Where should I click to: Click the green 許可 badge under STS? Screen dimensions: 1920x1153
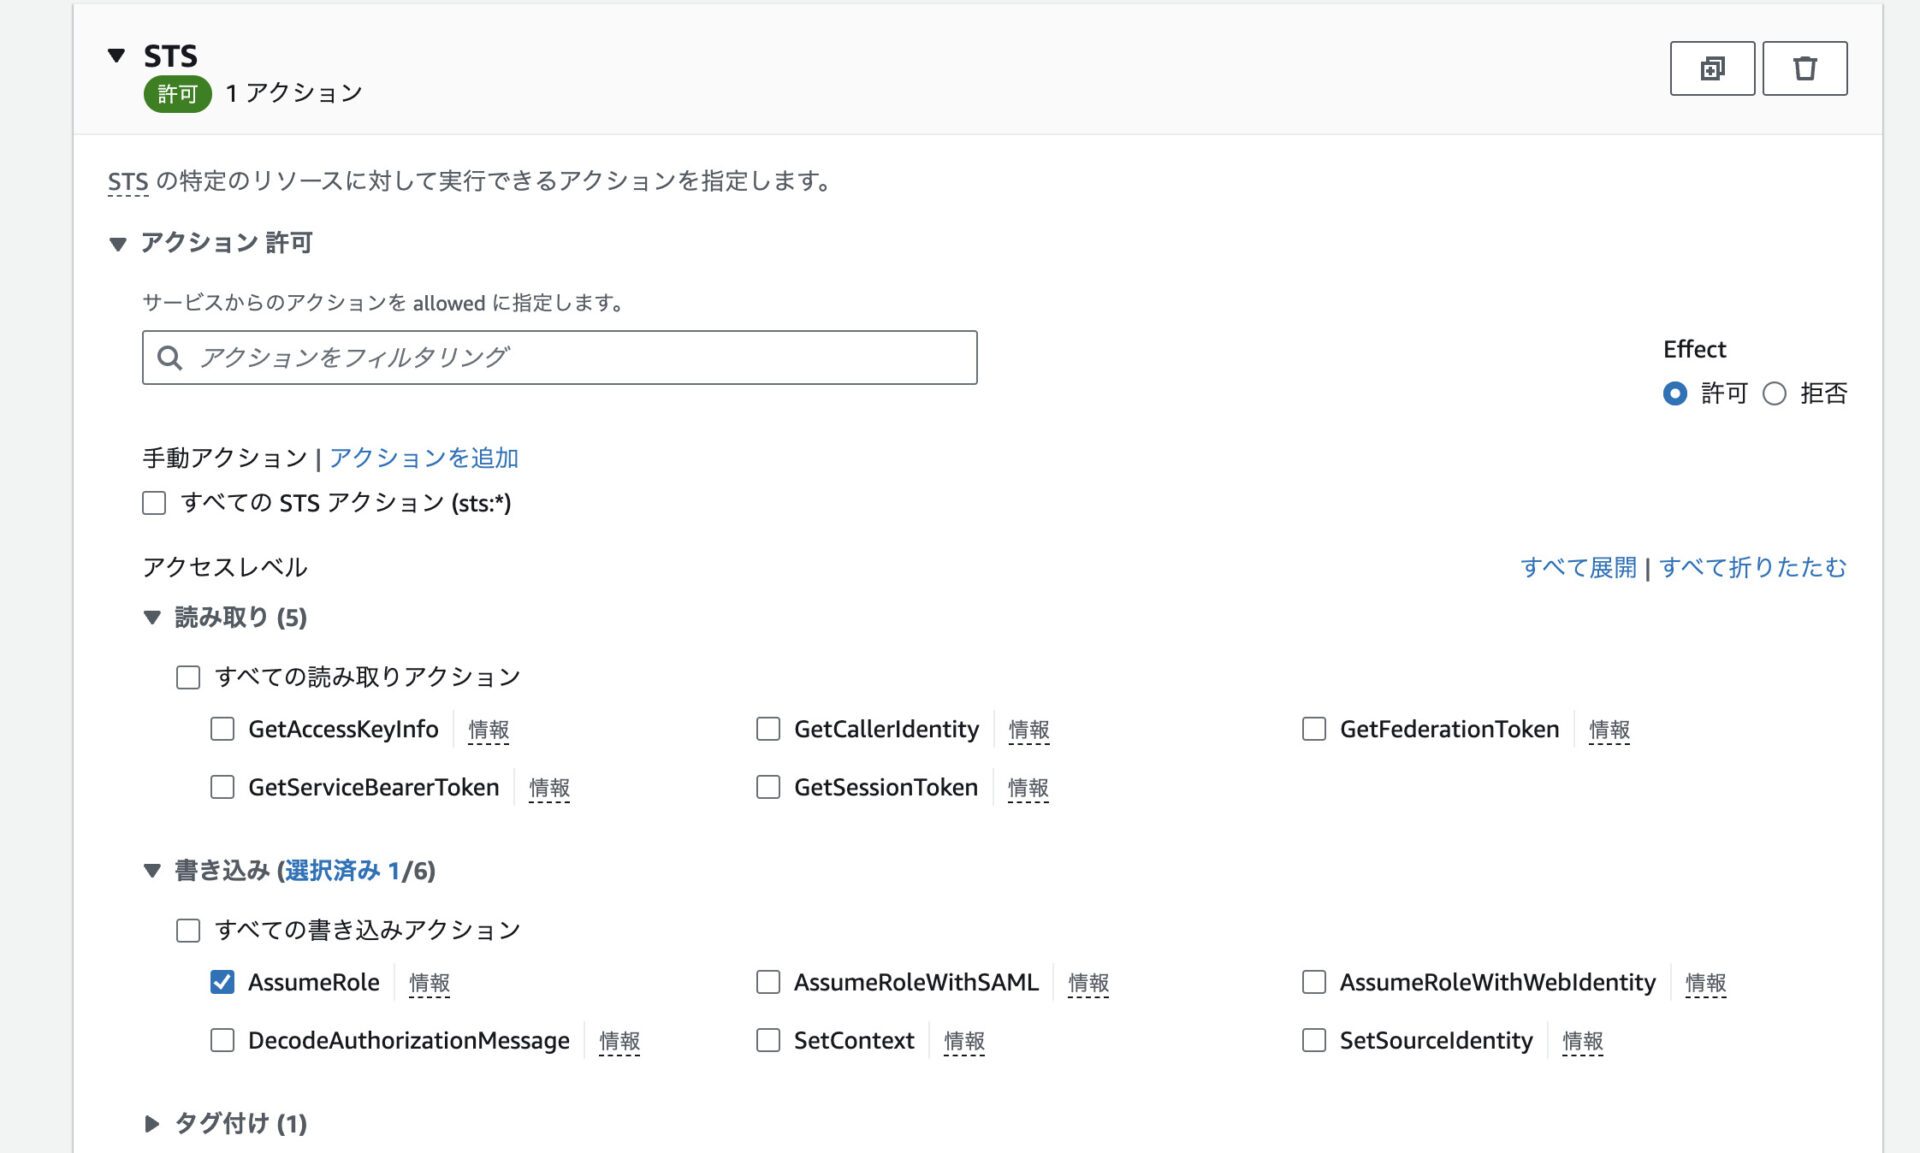pos(177,94)
